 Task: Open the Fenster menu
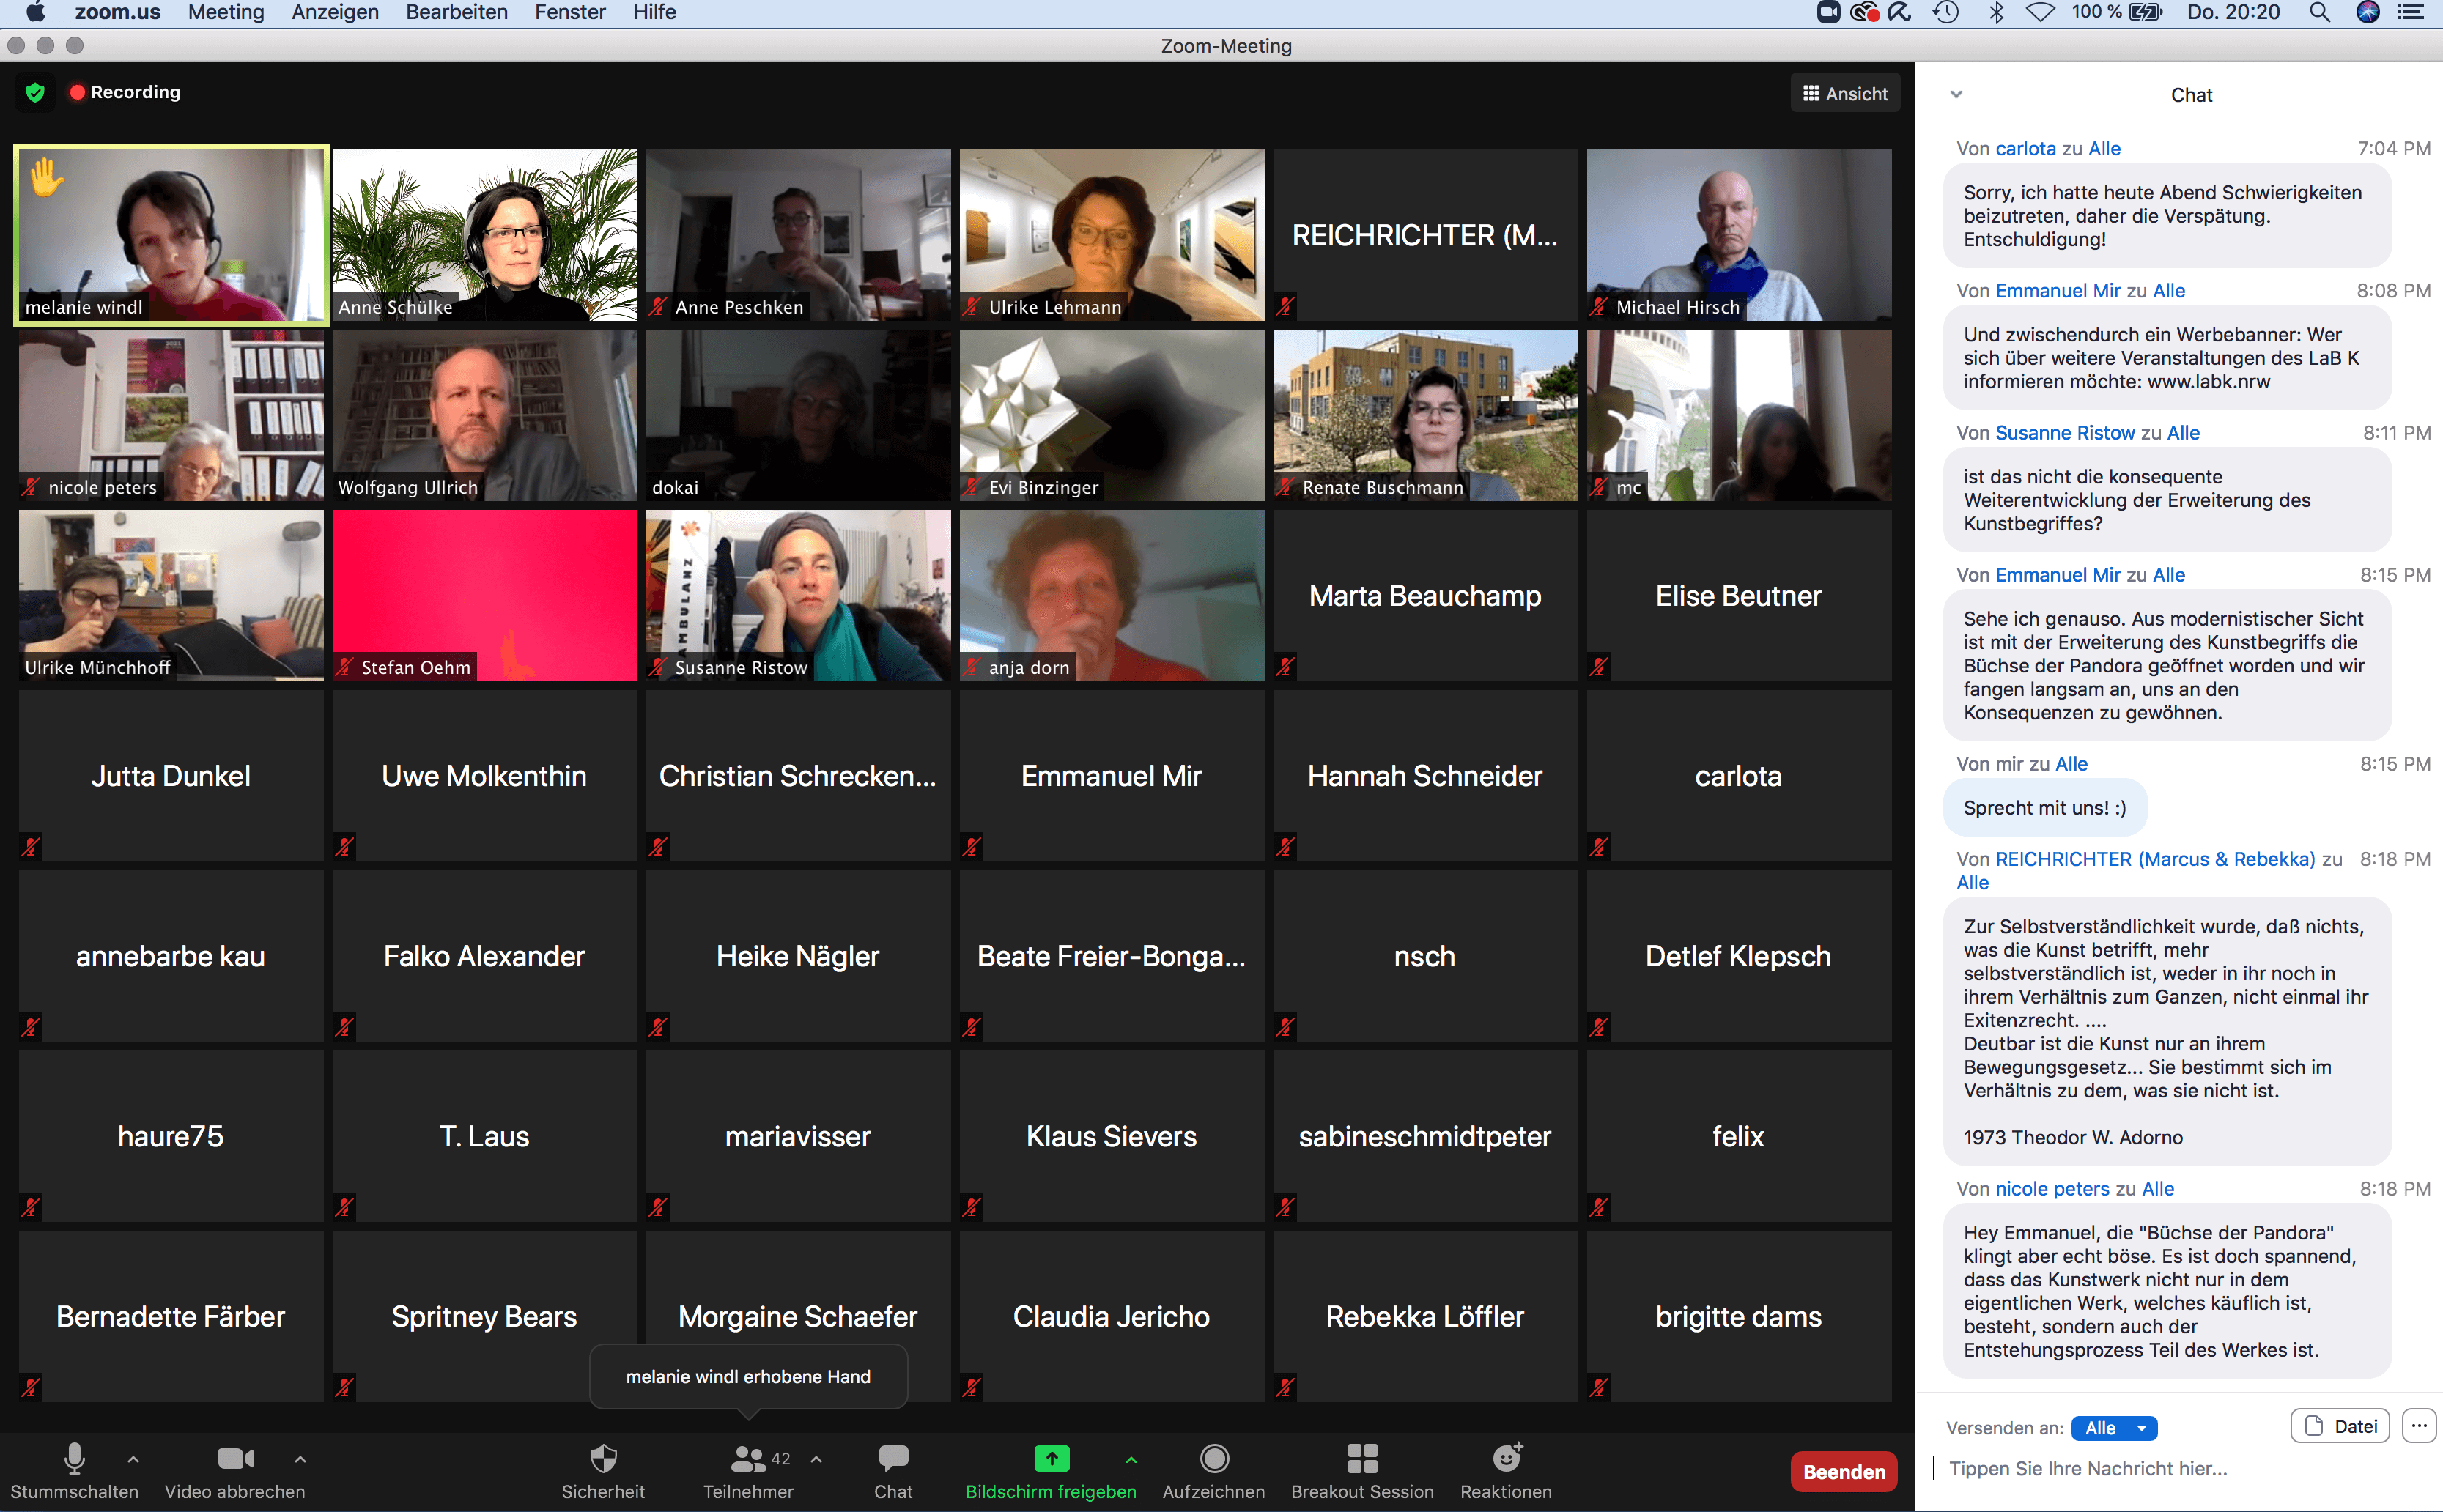coord(569,12)
